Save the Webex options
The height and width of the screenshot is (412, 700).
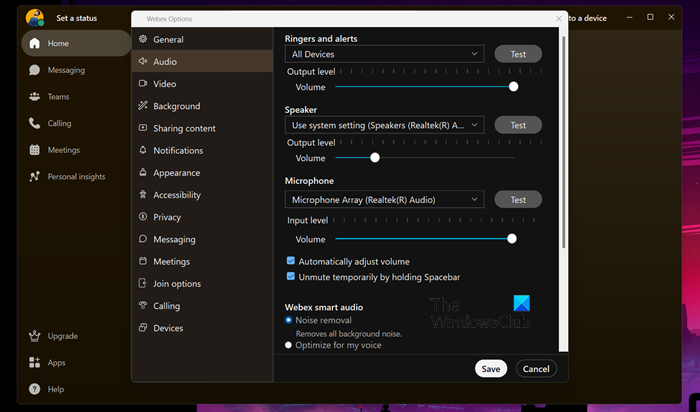click(491, 369)
